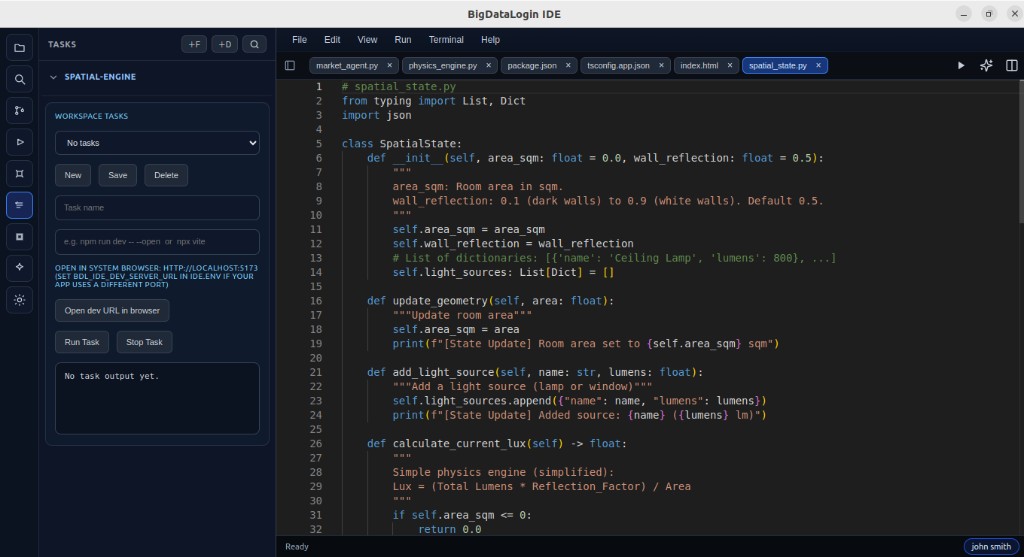Focus the task command input field
Image resolution: width=1024 pixels, height=557 pixels.
(157, 242)
